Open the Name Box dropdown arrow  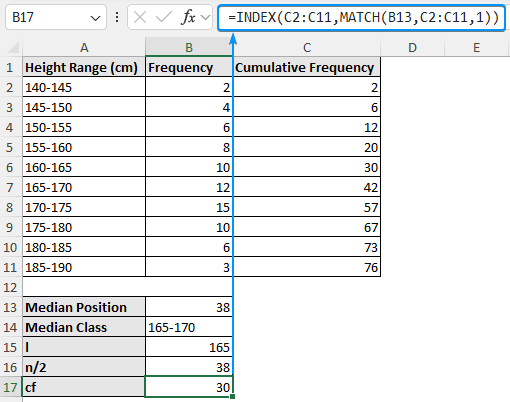(x=95, y=18)
